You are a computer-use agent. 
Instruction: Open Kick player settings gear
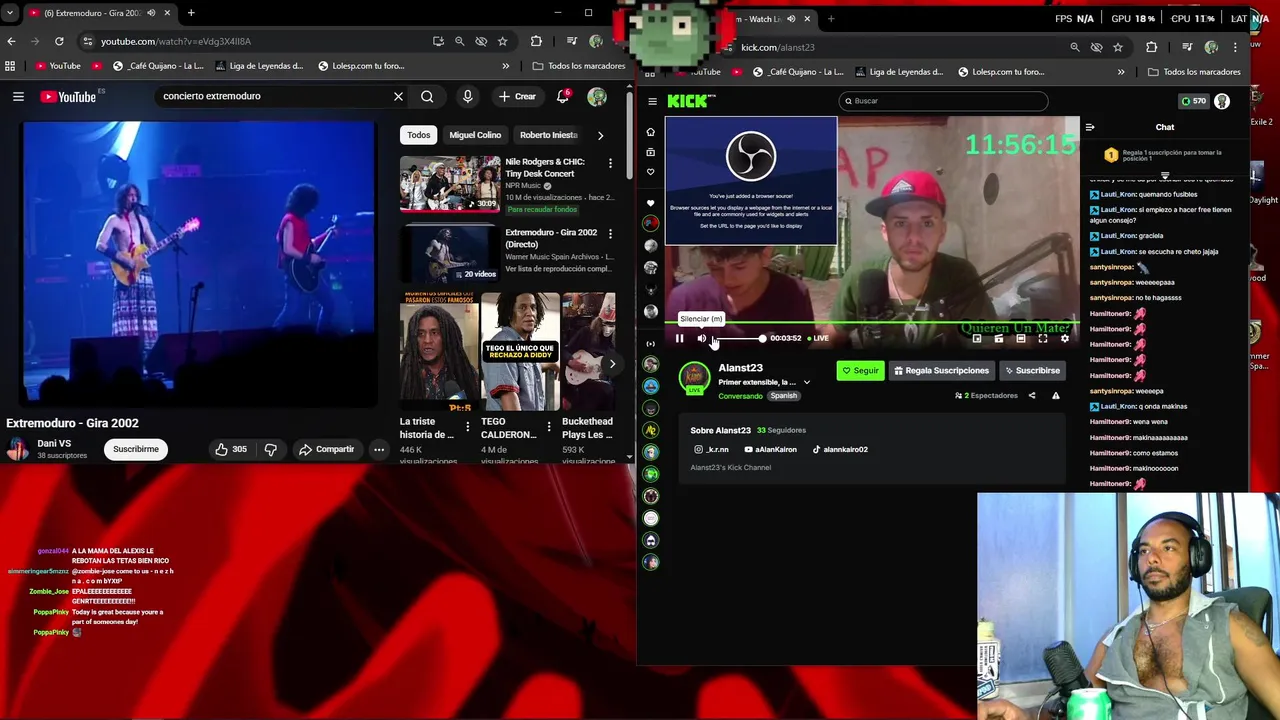pos(1064,338)
